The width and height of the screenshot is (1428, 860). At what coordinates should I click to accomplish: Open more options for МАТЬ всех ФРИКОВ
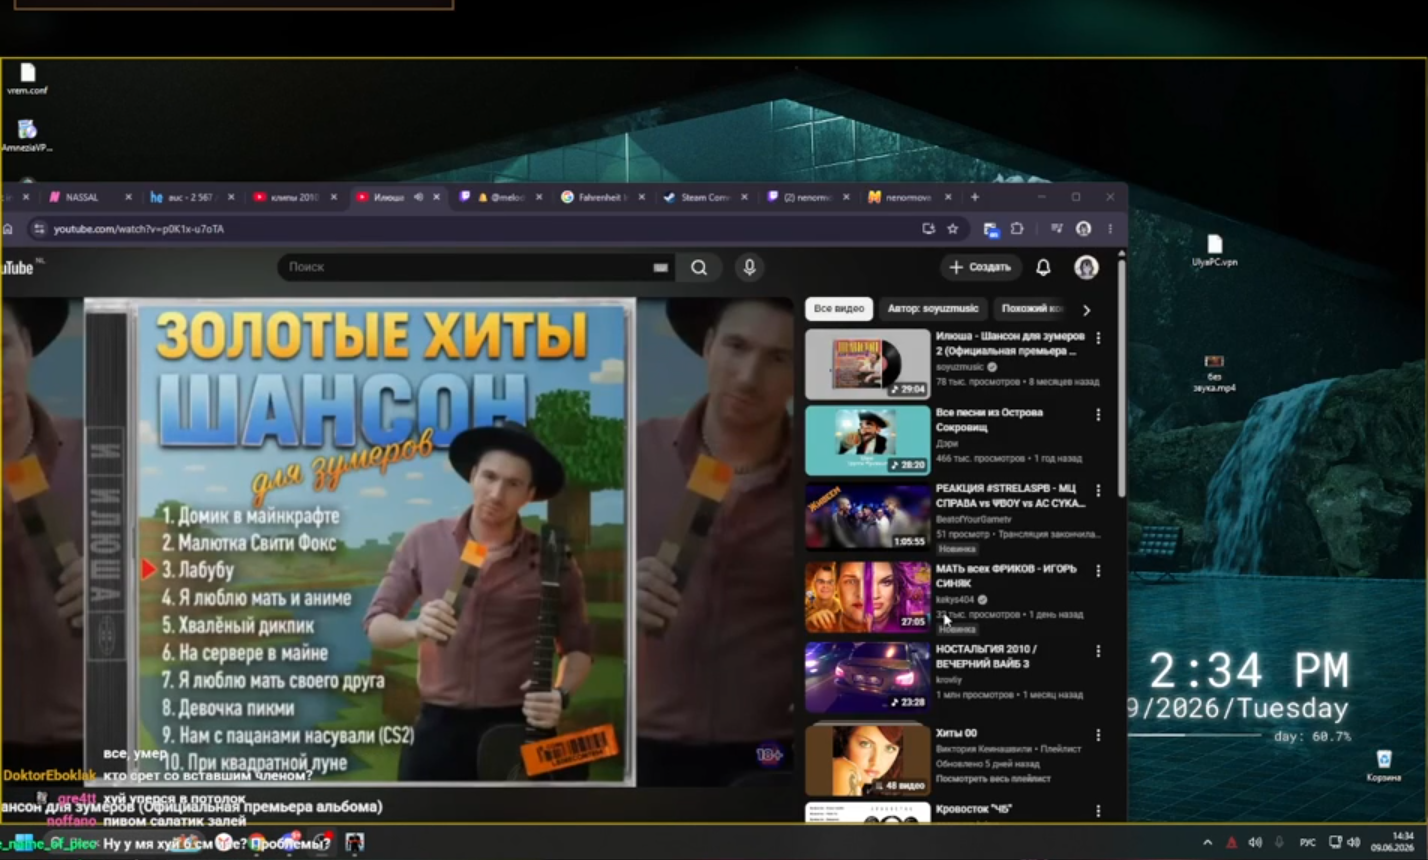(x=1098, y=570)
